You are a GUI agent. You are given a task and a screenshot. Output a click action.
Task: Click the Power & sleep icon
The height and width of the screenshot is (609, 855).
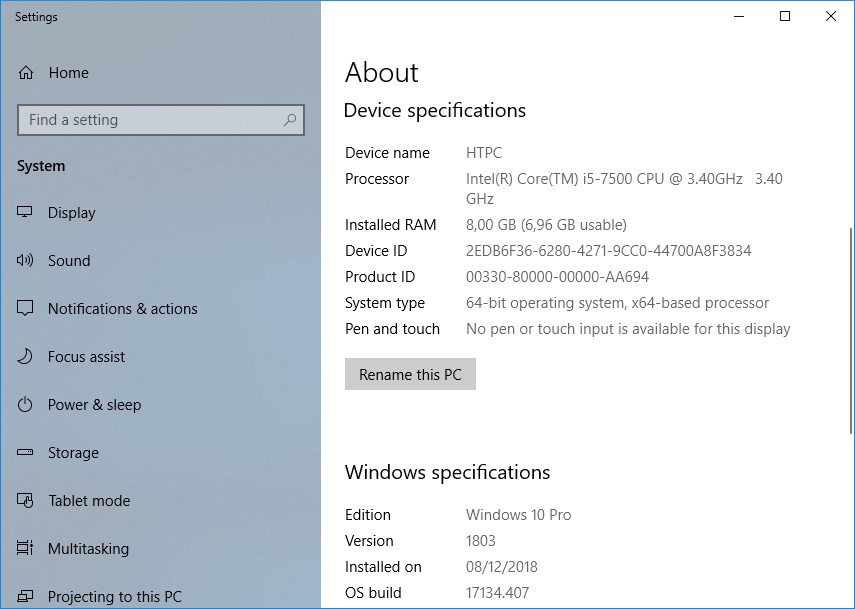click(25, 404)
